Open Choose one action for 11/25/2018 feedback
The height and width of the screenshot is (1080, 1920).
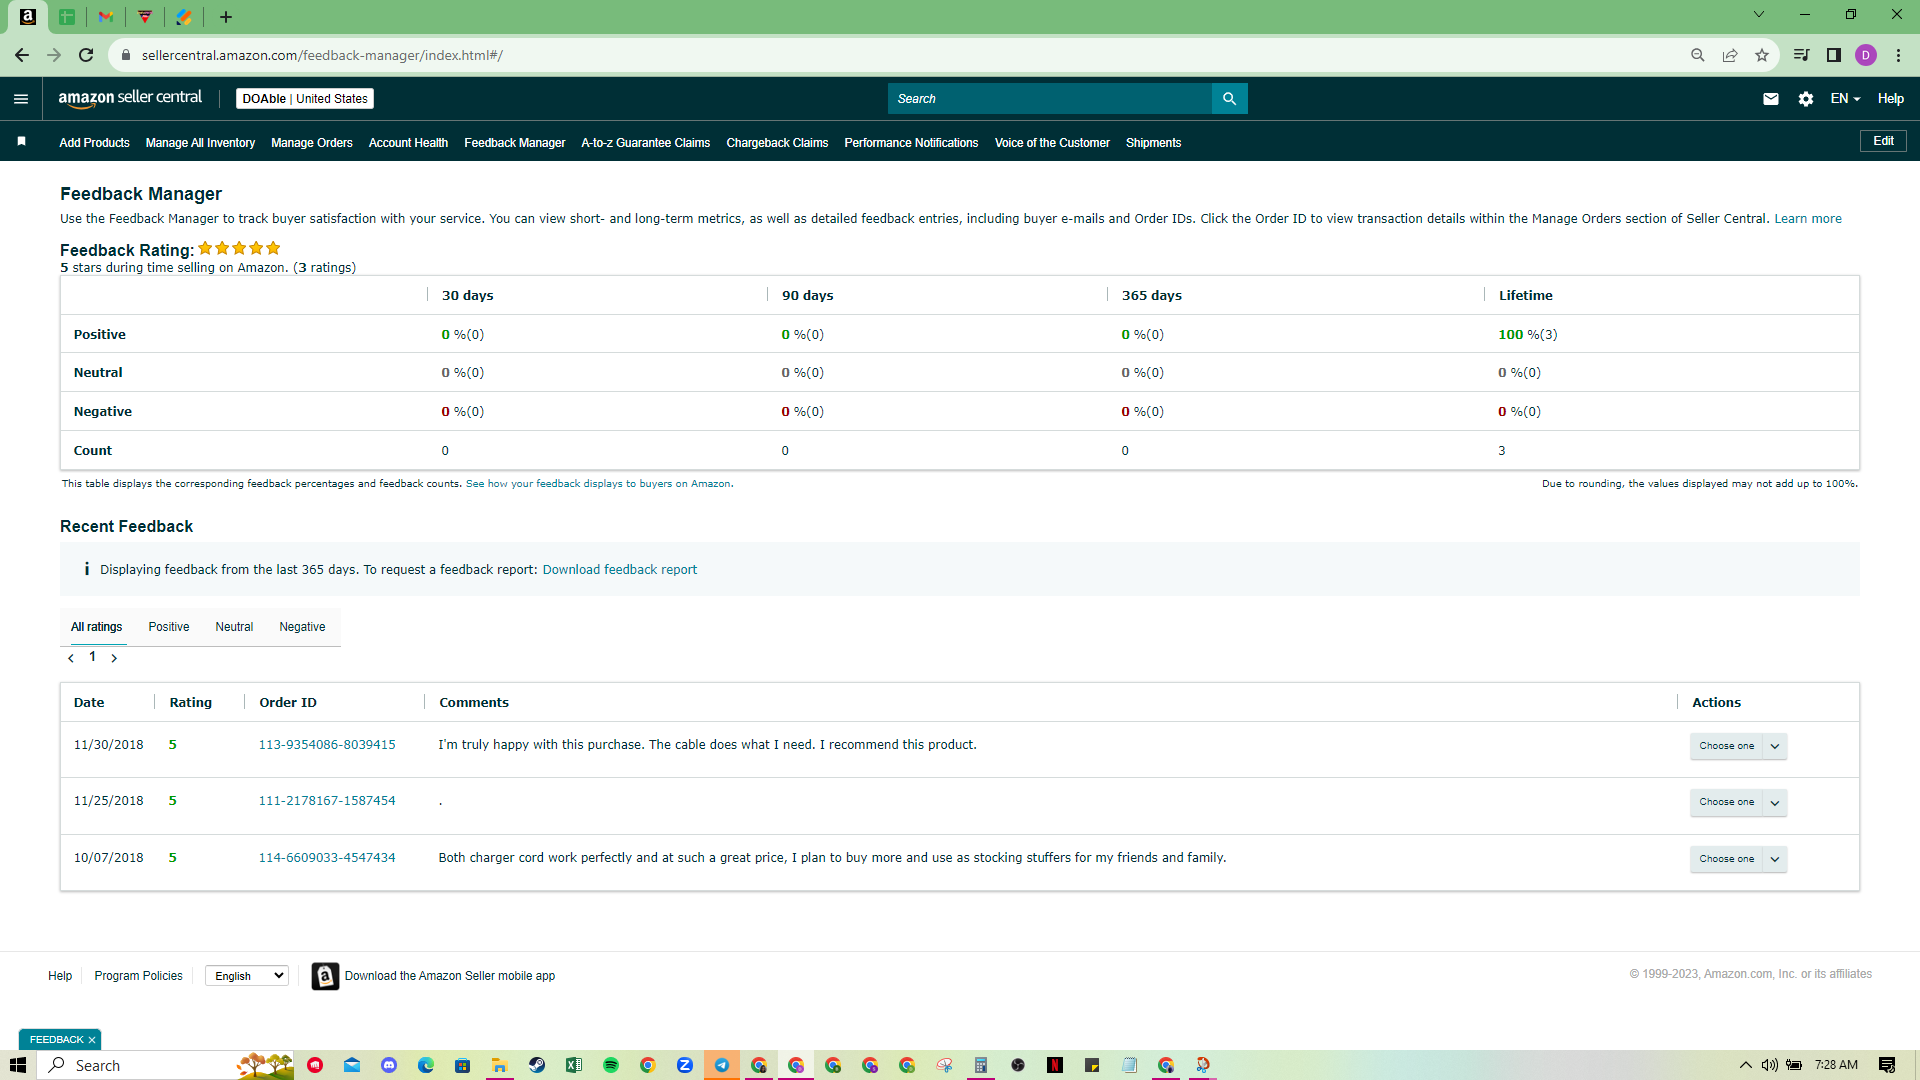click(1738, 802)
